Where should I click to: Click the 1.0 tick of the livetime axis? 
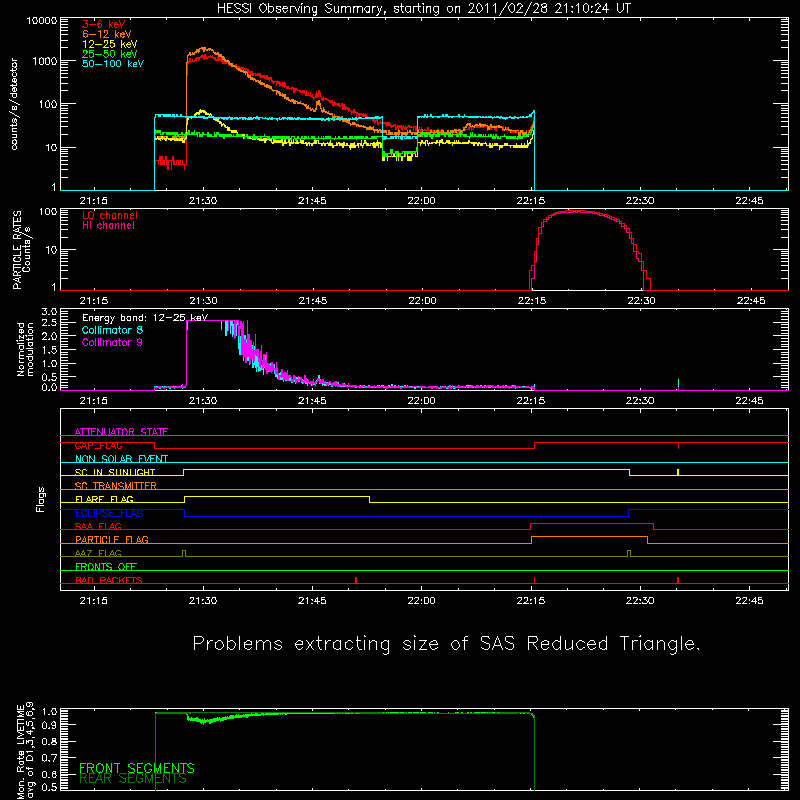pyautogui.click(x=49, y=712)
